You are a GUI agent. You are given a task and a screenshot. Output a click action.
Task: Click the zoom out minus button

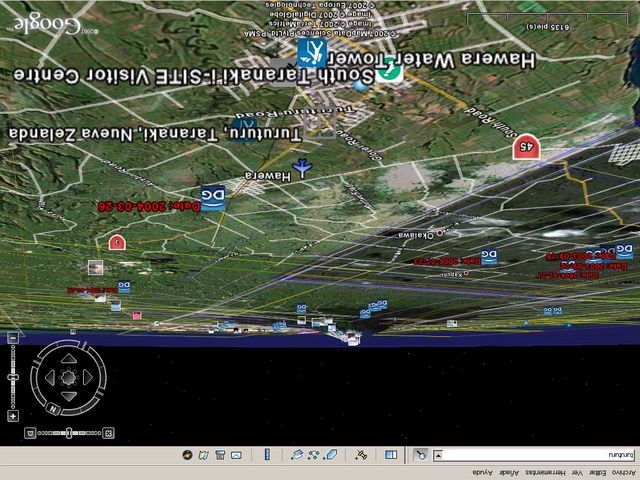(13, 338)
